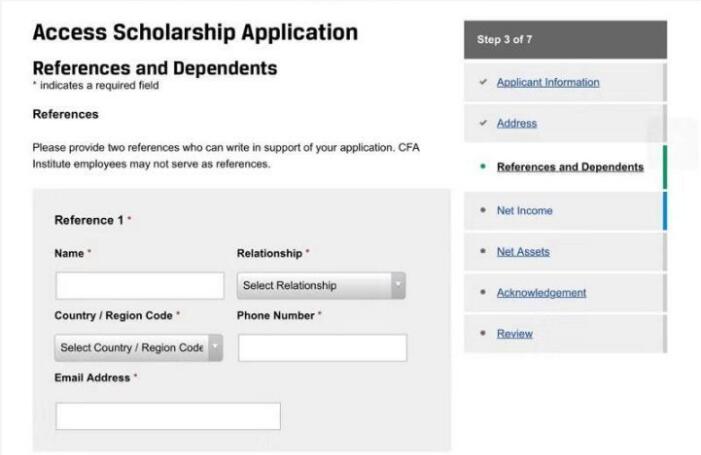Image resolution: width=701 pixels, height=455 pixels.
Task: Click the Reference 1 Name field
Action: tap(140, 286)
